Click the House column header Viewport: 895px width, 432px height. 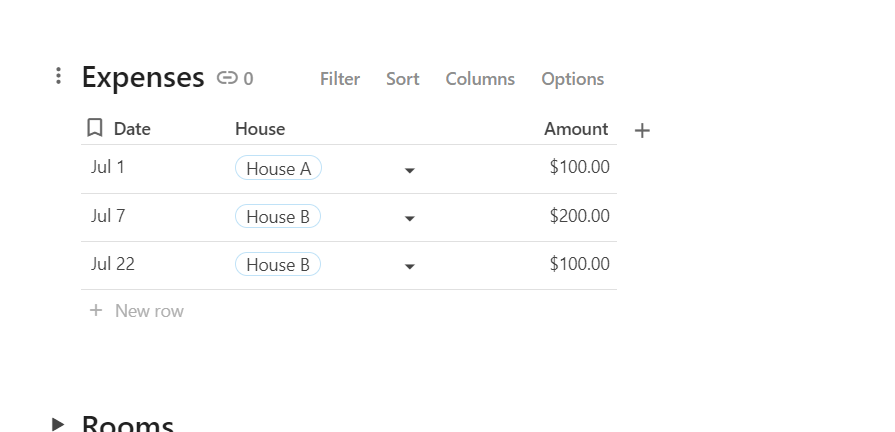(x=260, y=129)
